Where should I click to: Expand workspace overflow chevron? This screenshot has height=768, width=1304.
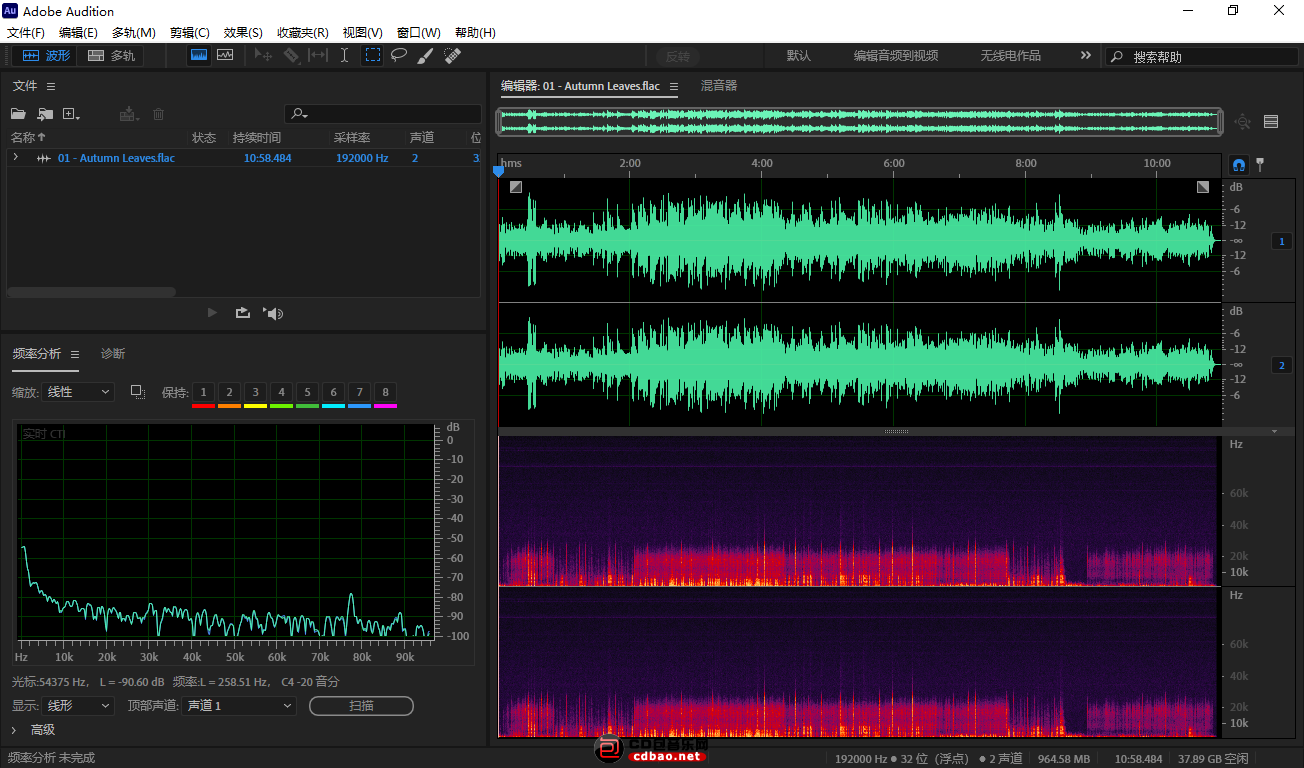[1086, 56]
